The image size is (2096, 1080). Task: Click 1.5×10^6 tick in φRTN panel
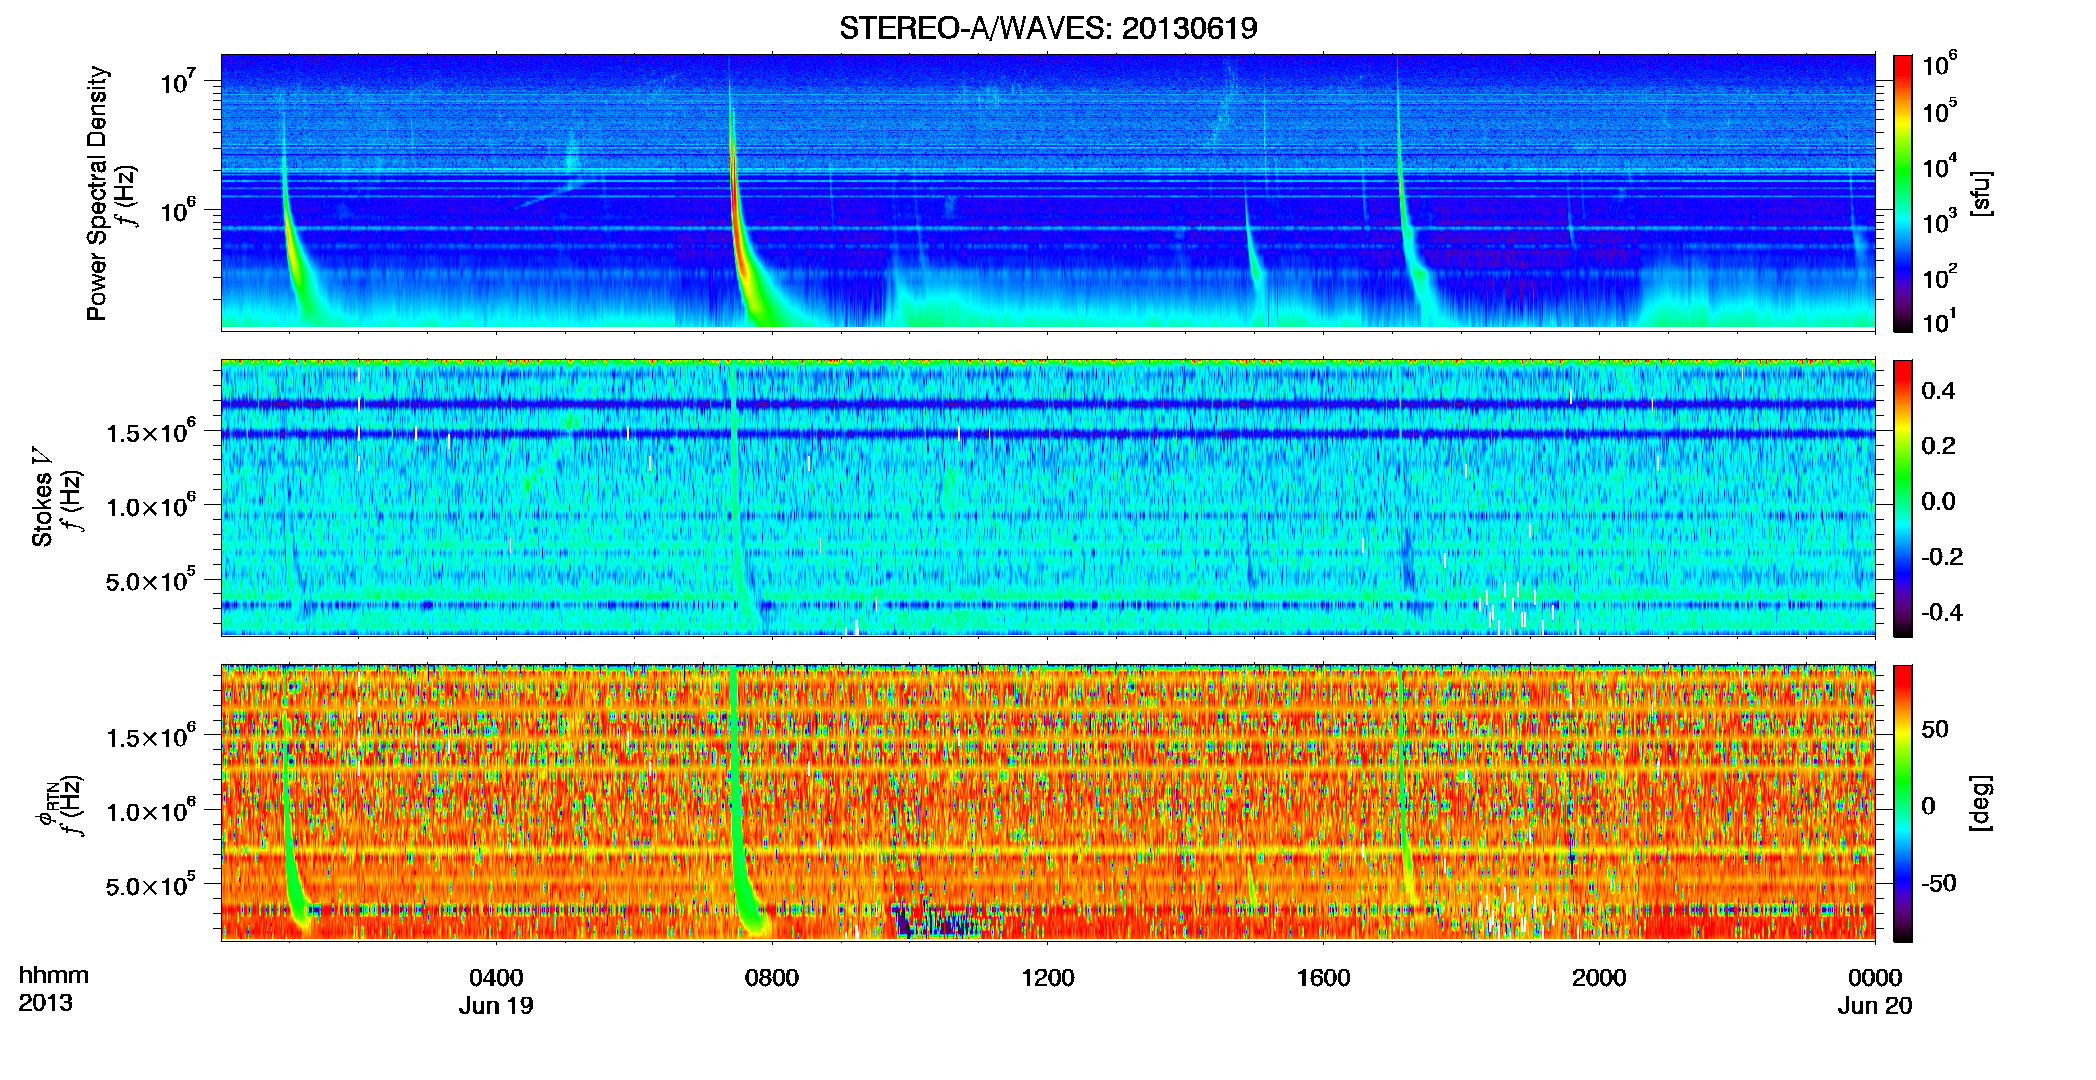pyautogui.click(x=150, y=737)
